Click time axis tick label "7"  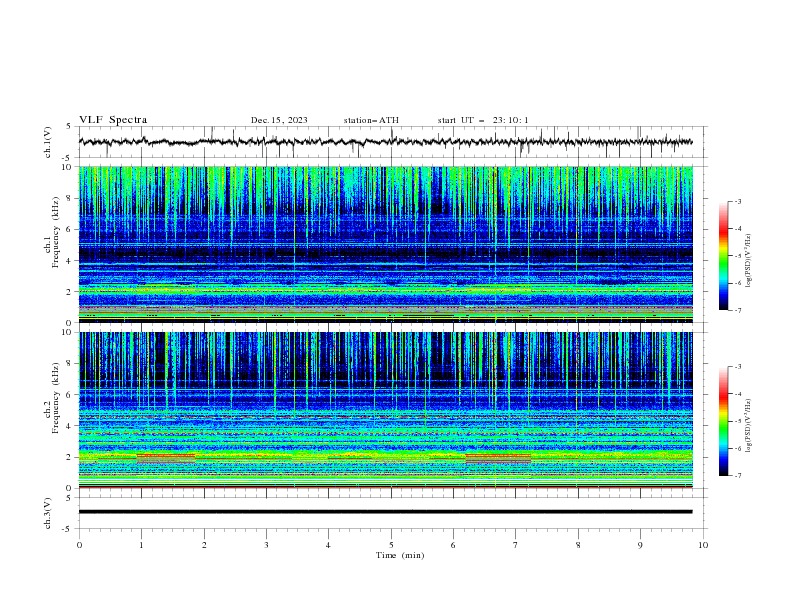(x=516, y=545)
